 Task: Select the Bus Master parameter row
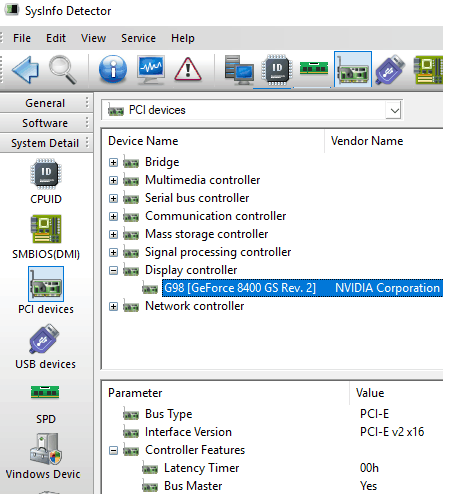[272, 486]
